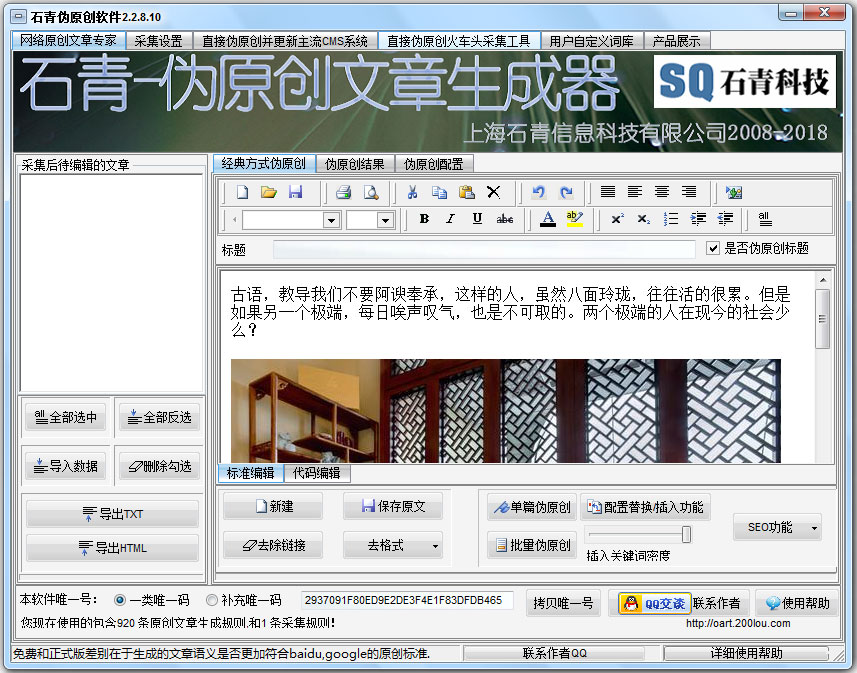Toggle italic formatting
Screen dimensions: 857x673
pos(450,219)
